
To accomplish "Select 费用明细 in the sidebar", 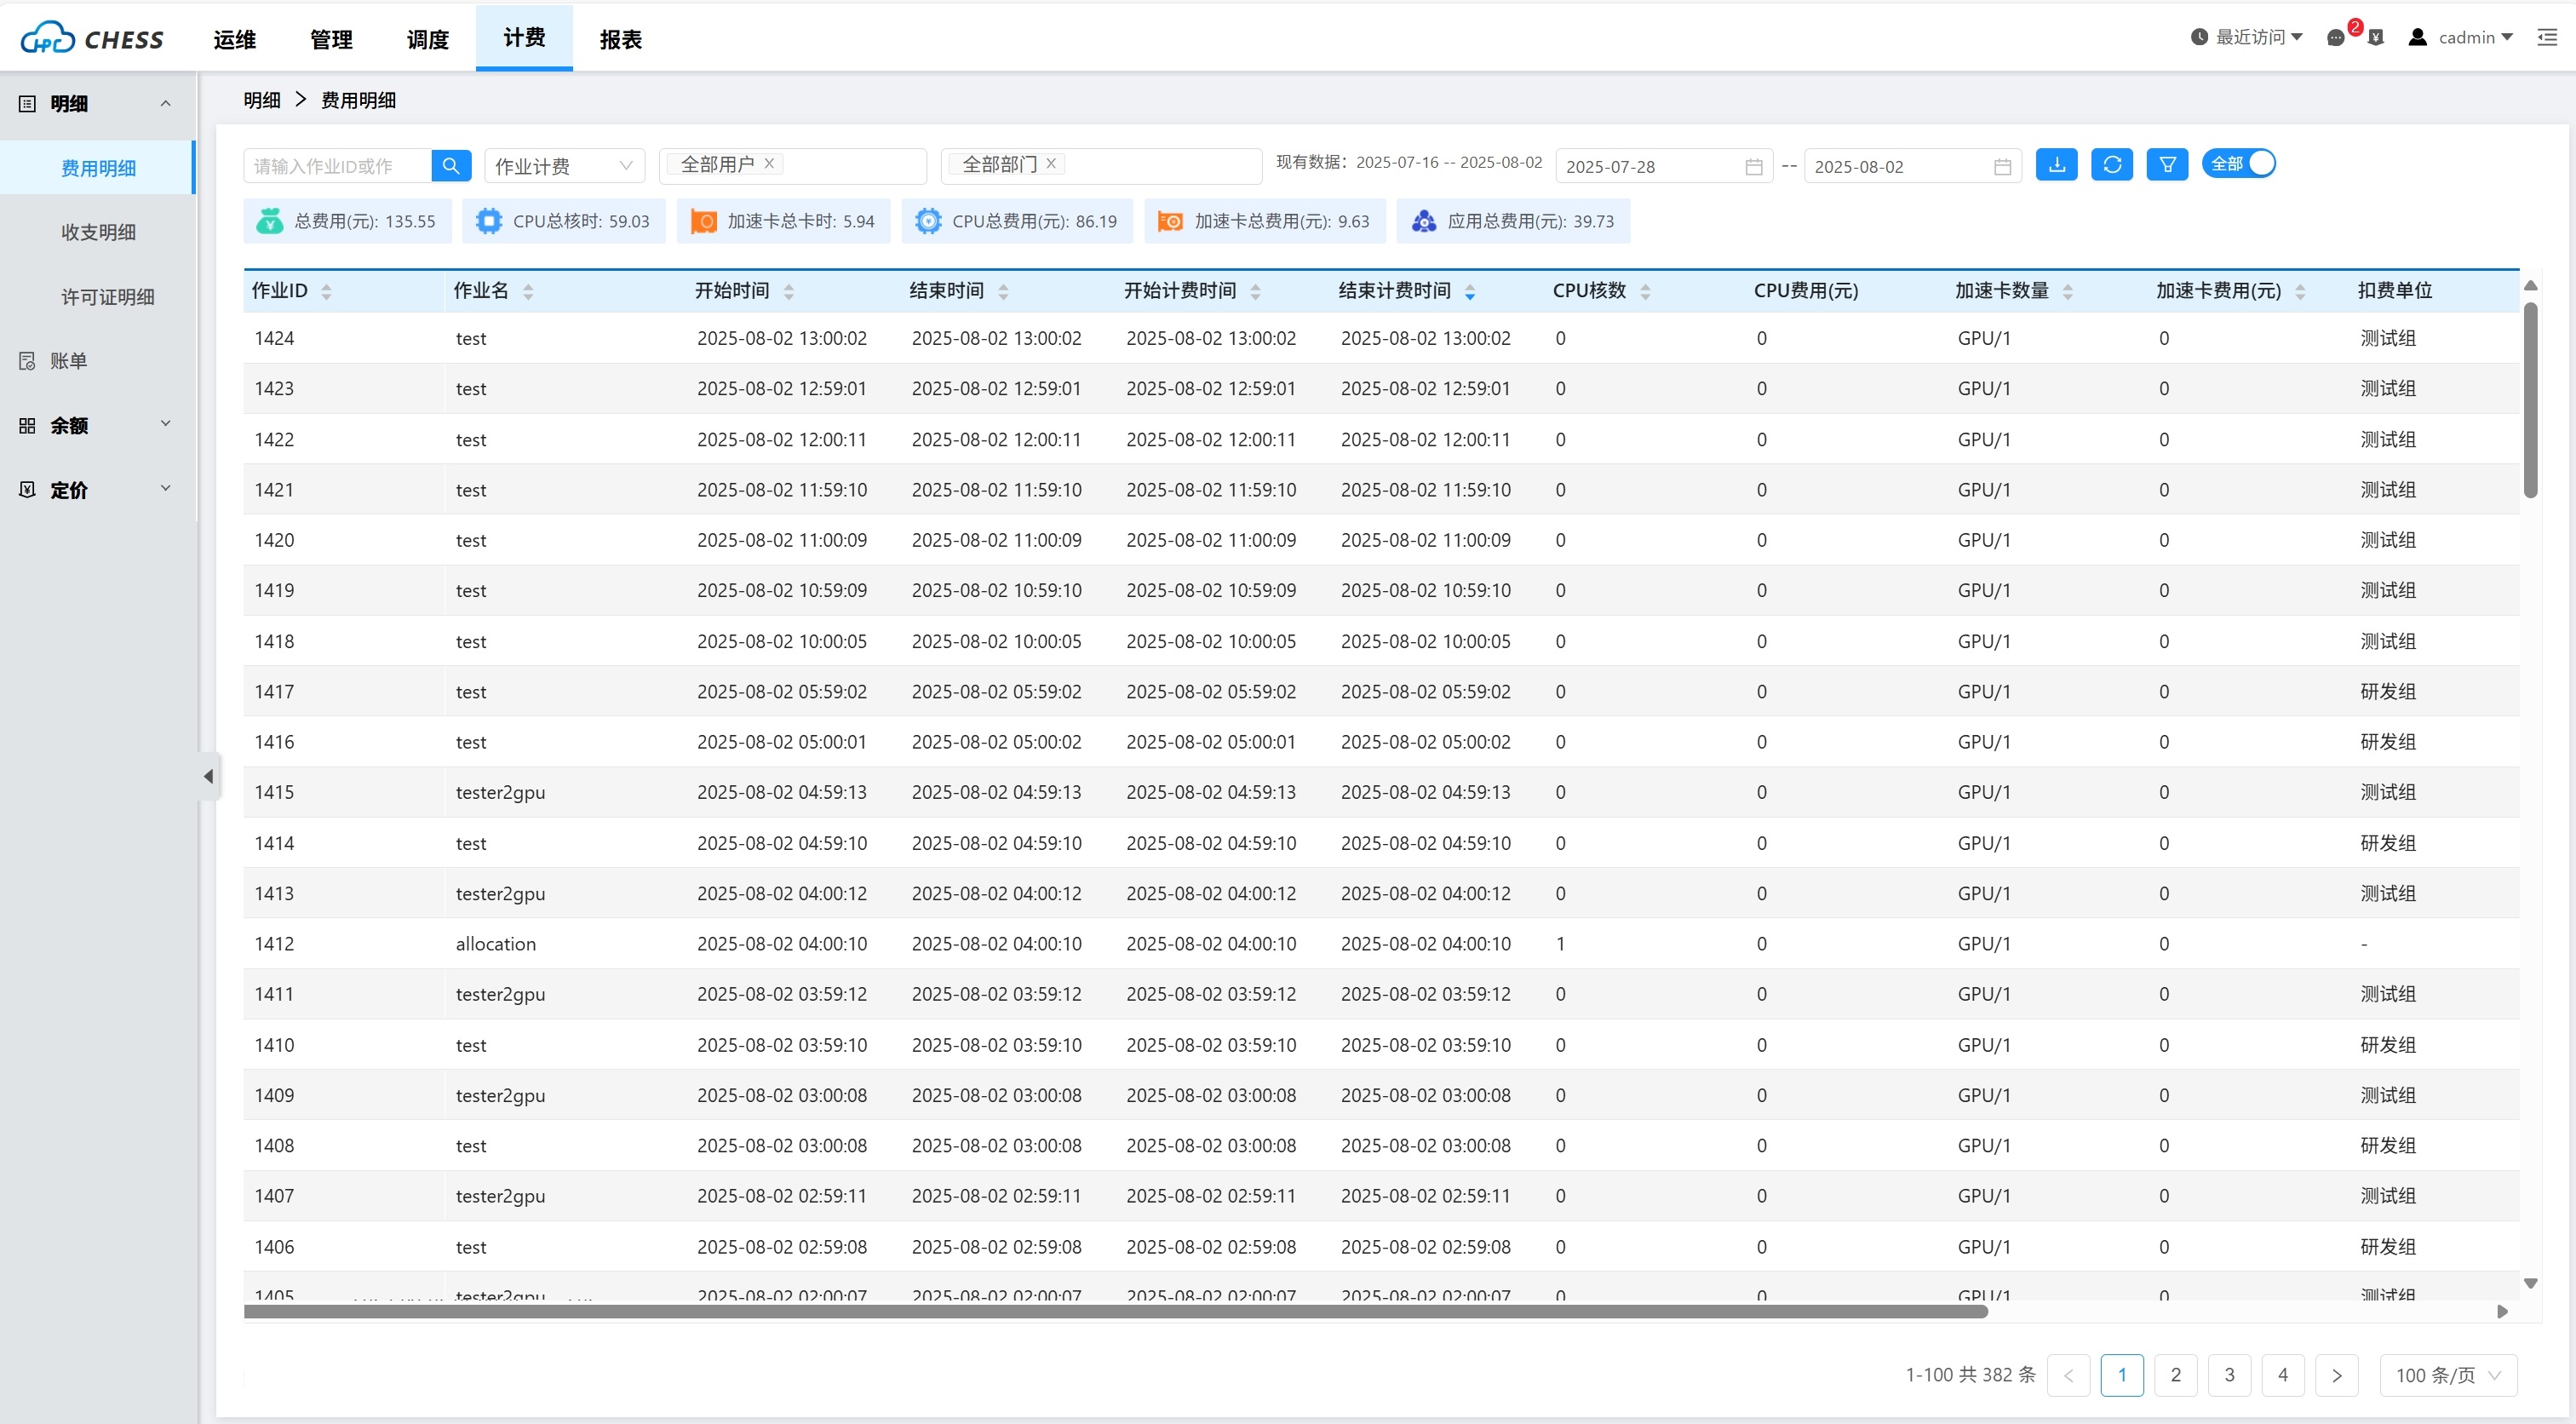I will click(x=98, y=168).
